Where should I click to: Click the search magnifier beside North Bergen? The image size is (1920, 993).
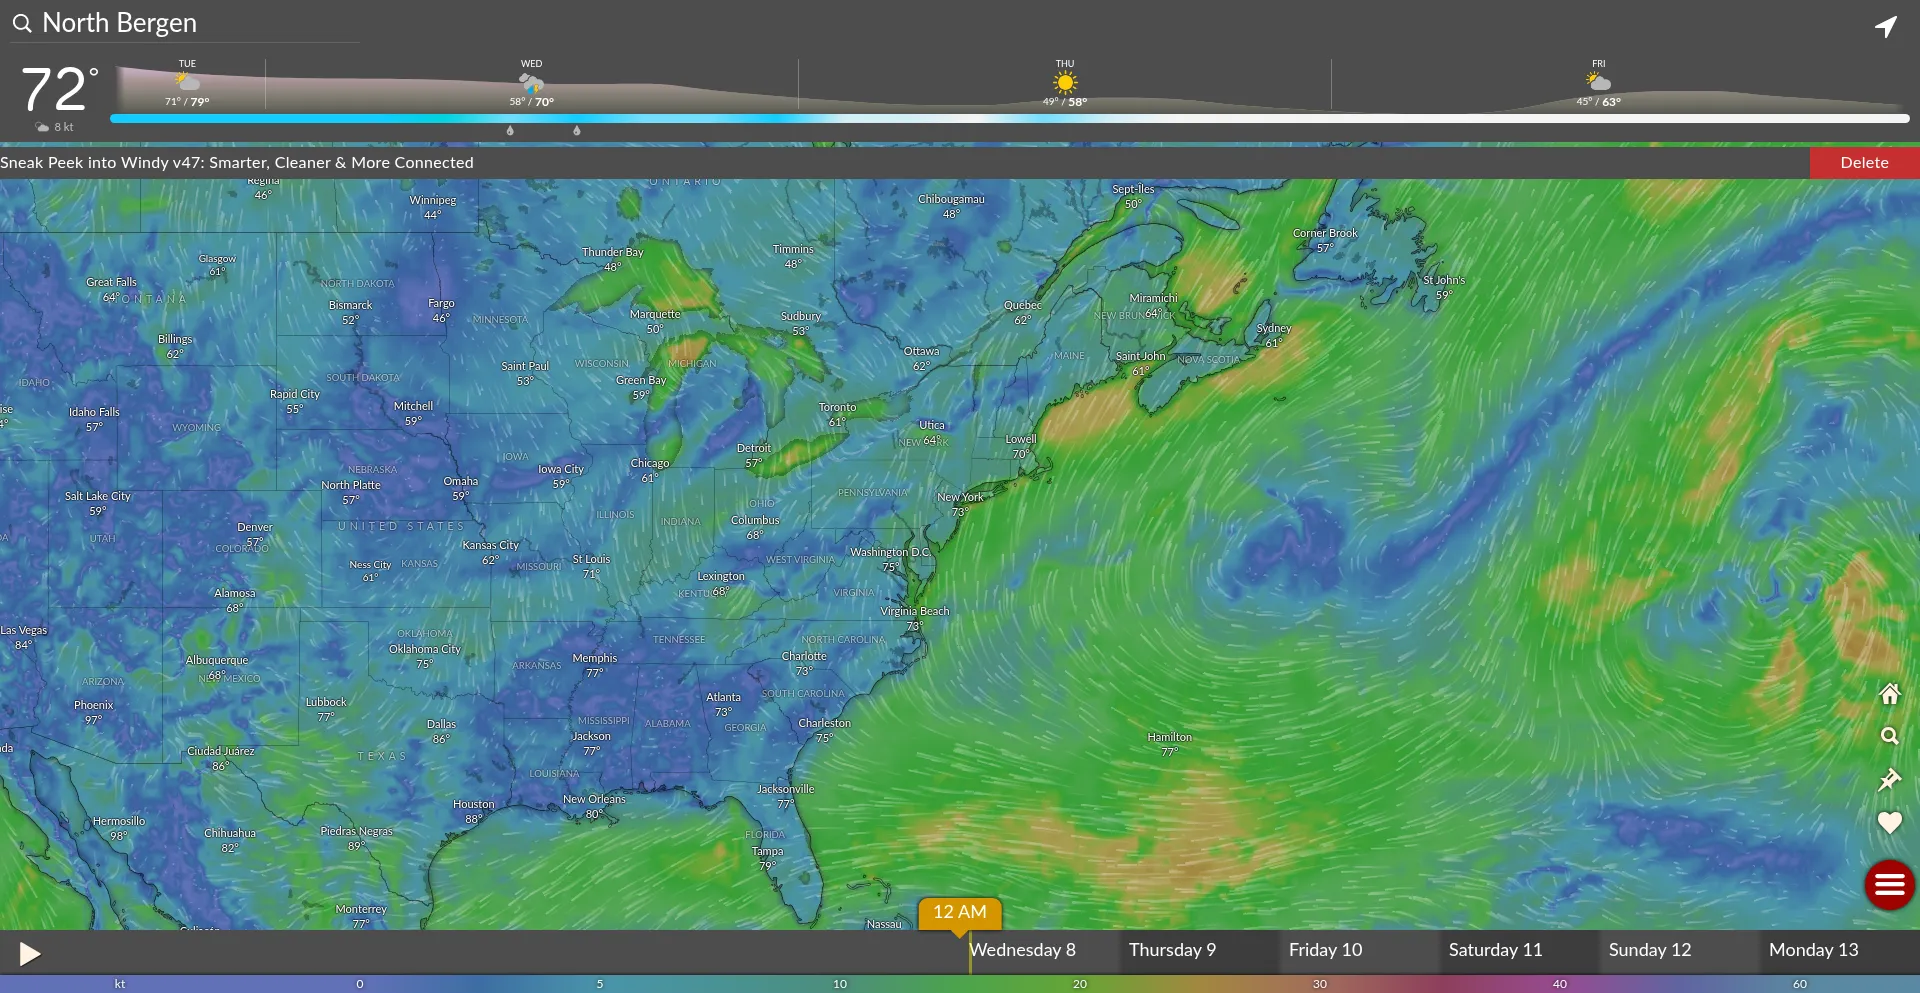pyautogui.click(x=22, y=23)
